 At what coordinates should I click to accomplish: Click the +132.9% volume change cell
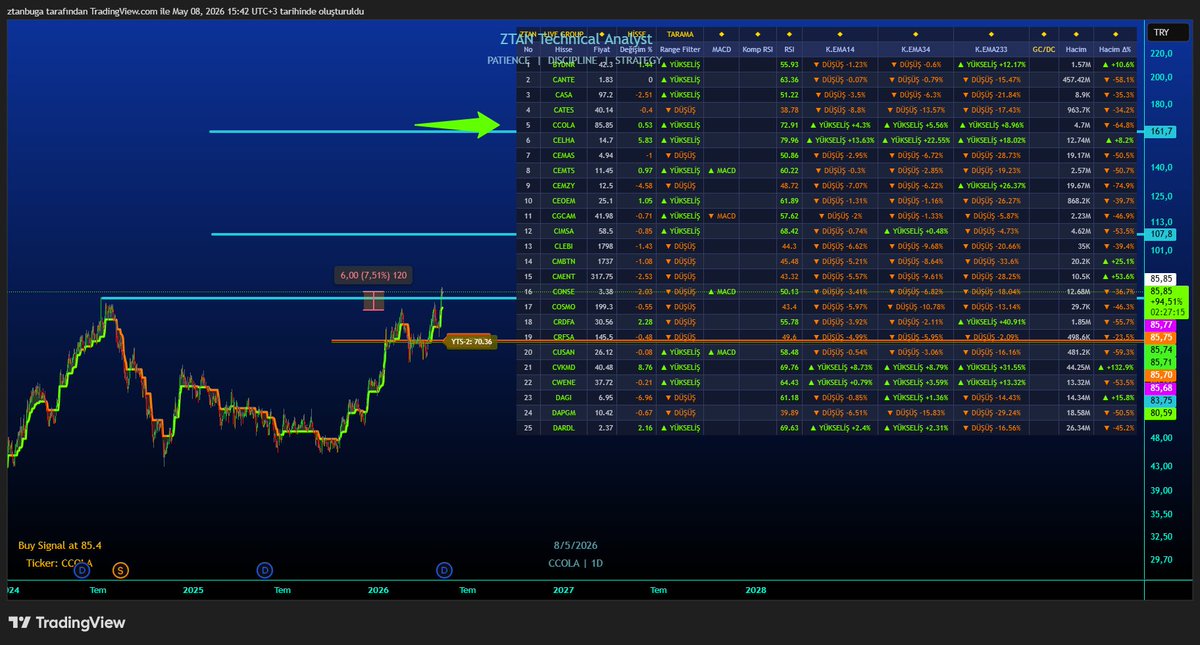tap(1116, 367)
